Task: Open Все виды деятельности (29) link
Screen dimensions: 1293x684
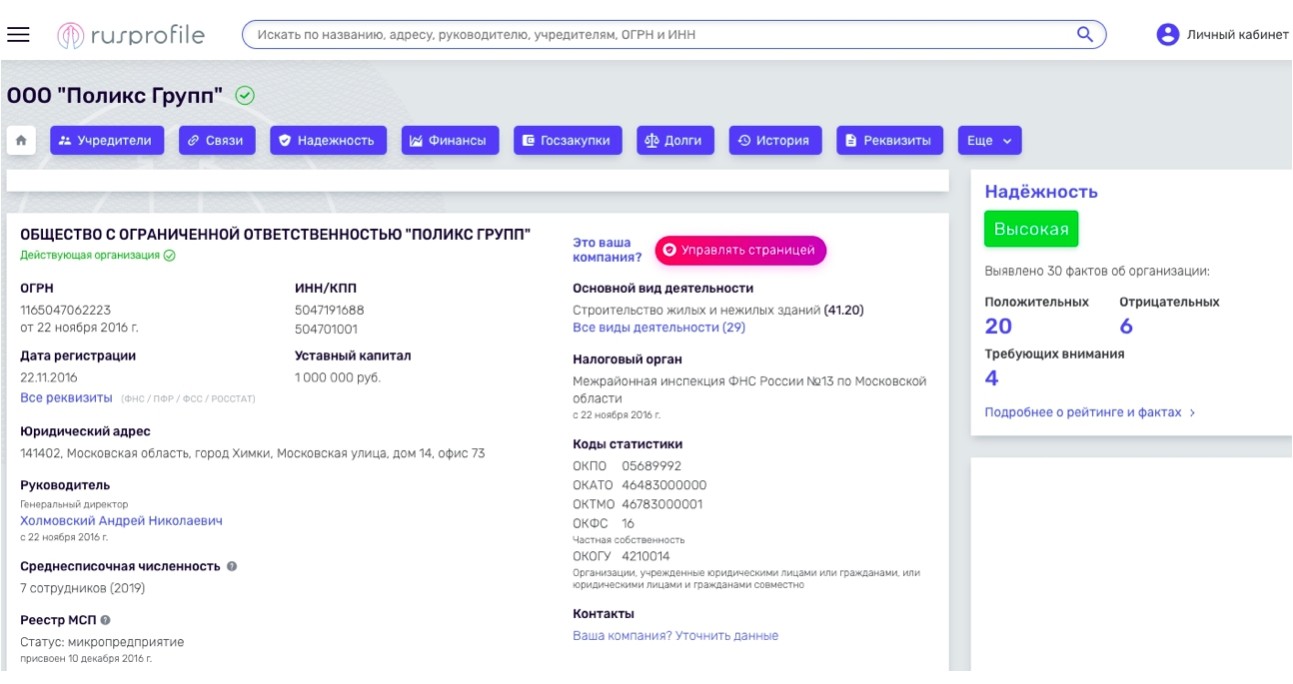Action: point(659,328)
